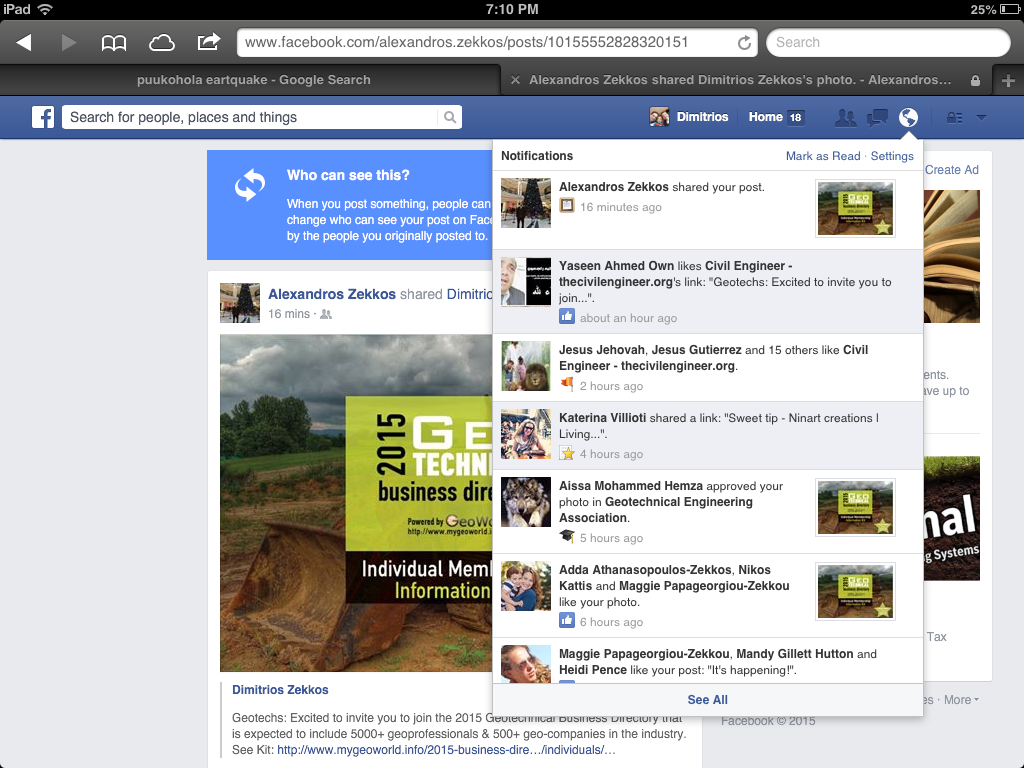Image resolution: width=1024 pixels, height=768 pixels.
Task: Open Alexandros Zekkos shared your post notification
Action: [x=708, y=209]
